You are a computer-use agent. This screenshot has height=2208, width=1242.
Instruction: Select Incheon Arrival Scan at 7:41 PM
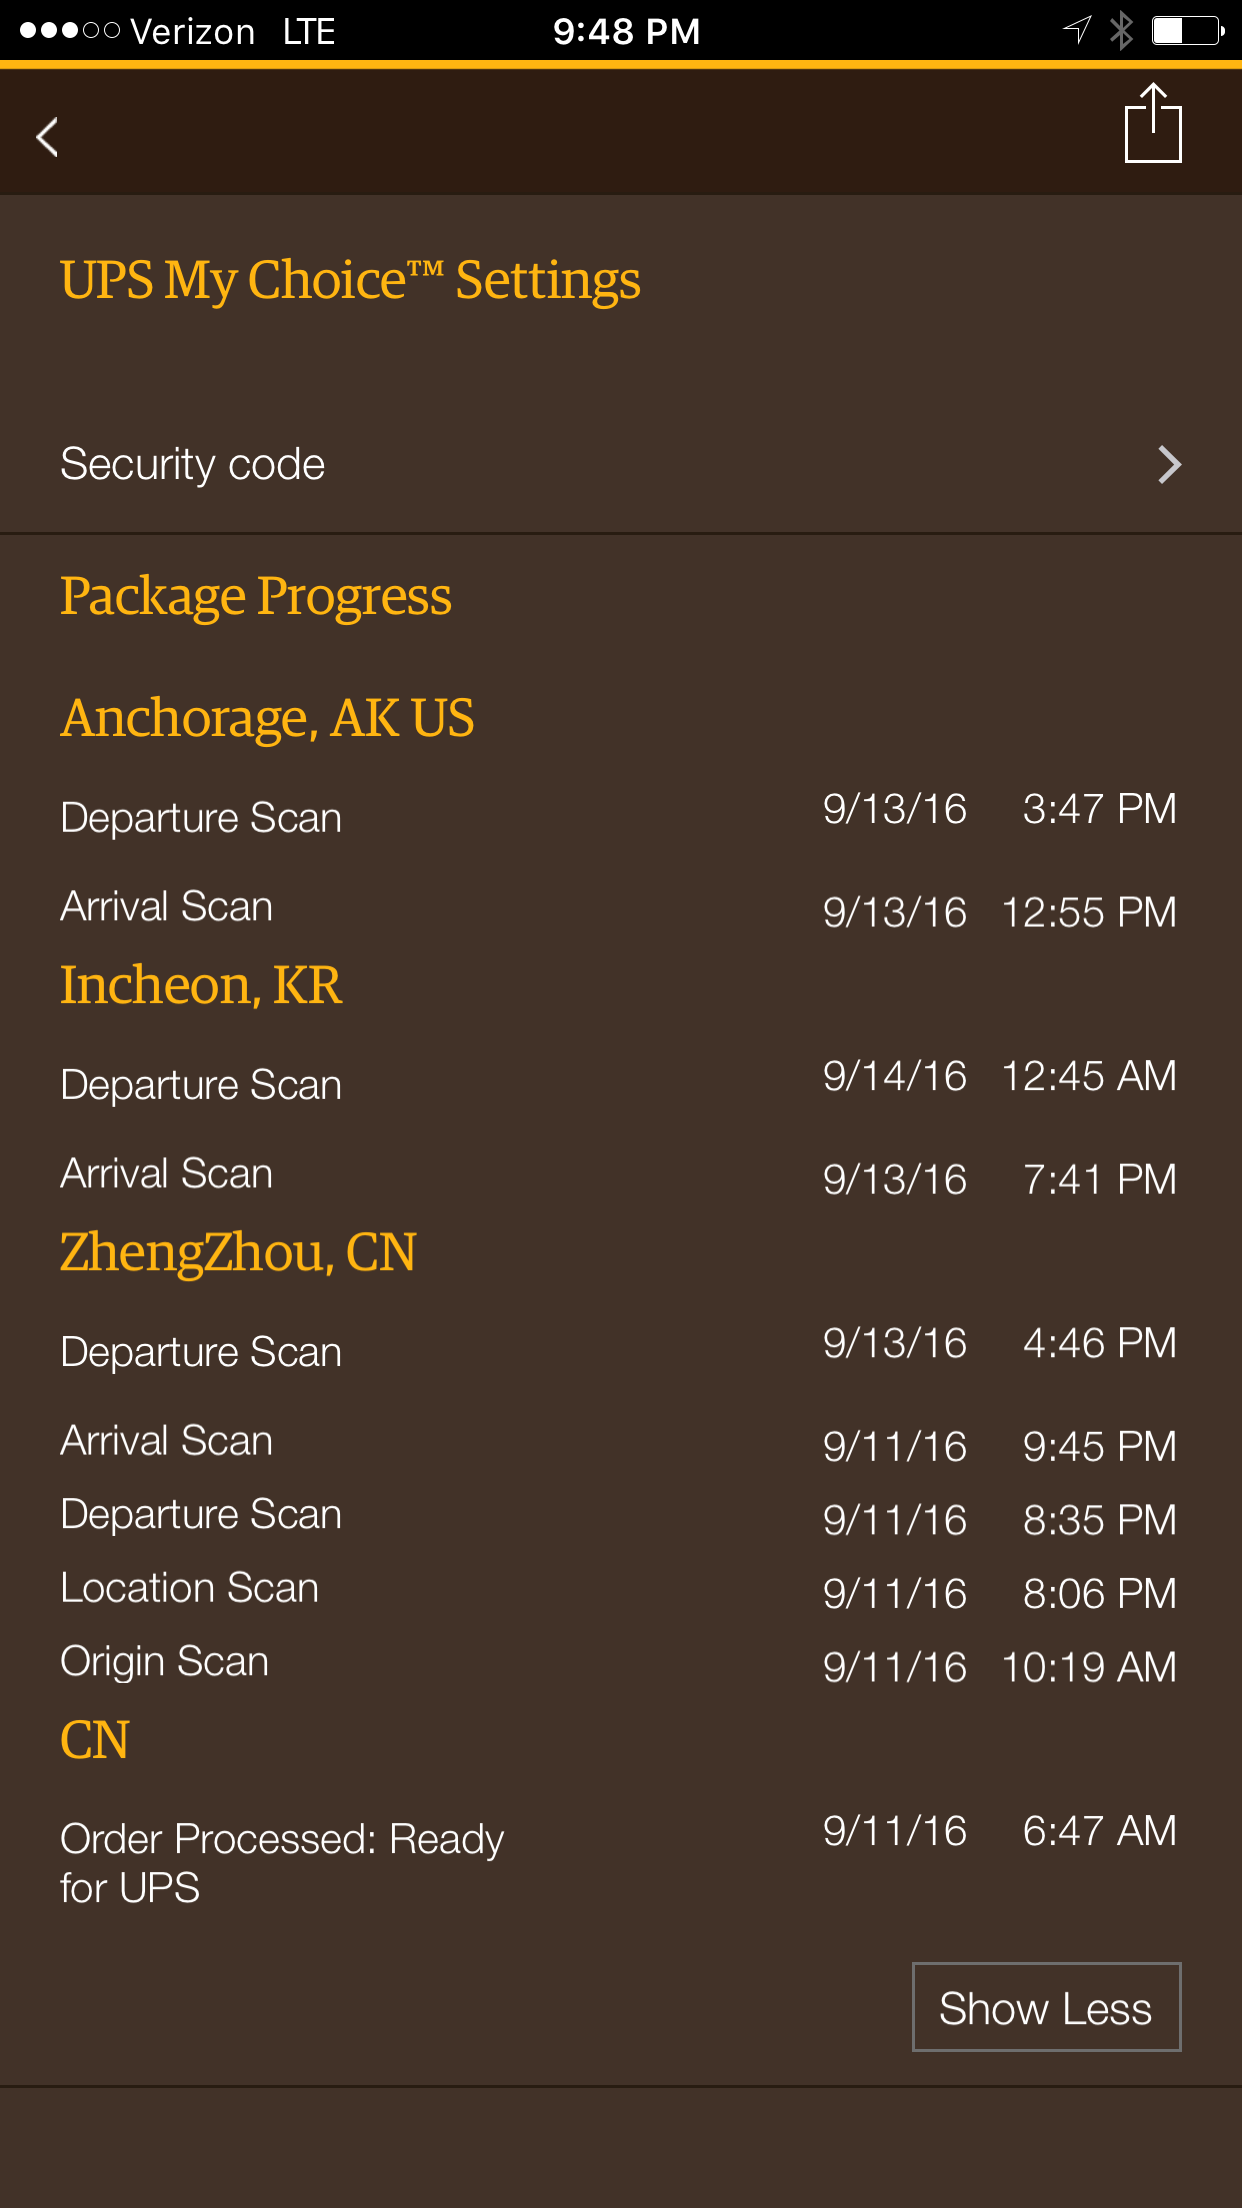point(621,1176)
